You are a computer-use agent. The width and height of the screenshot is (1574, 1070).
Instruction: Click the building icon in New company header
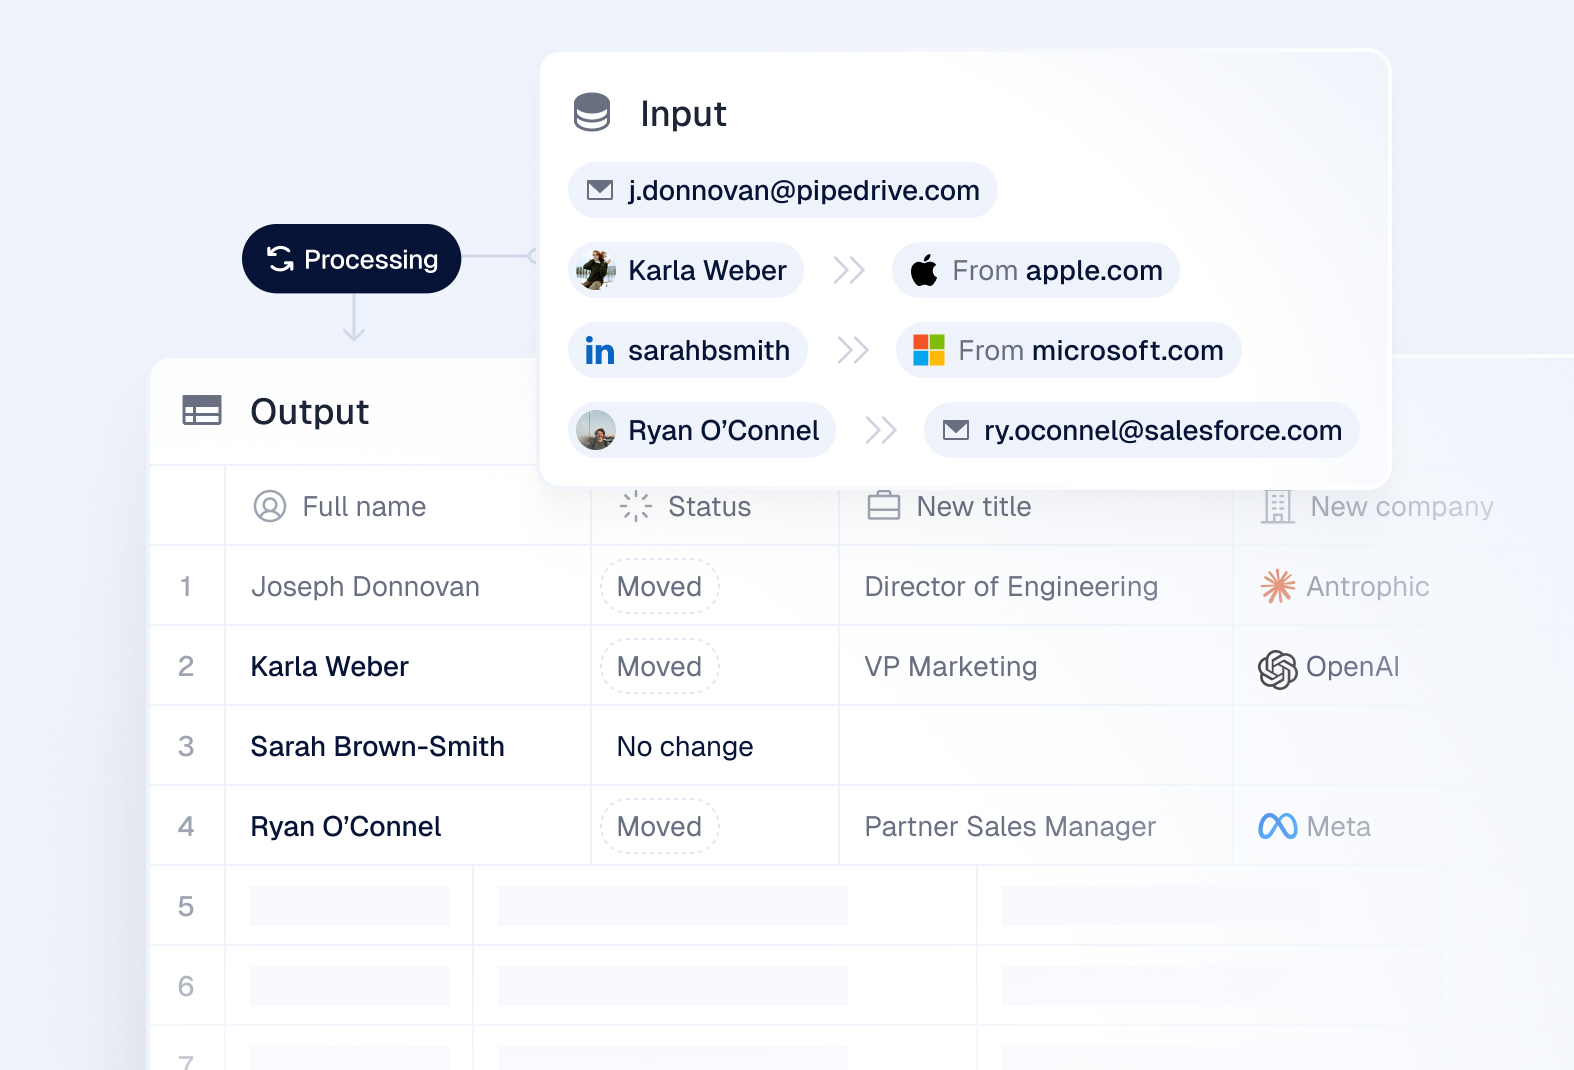point(1278,506)
